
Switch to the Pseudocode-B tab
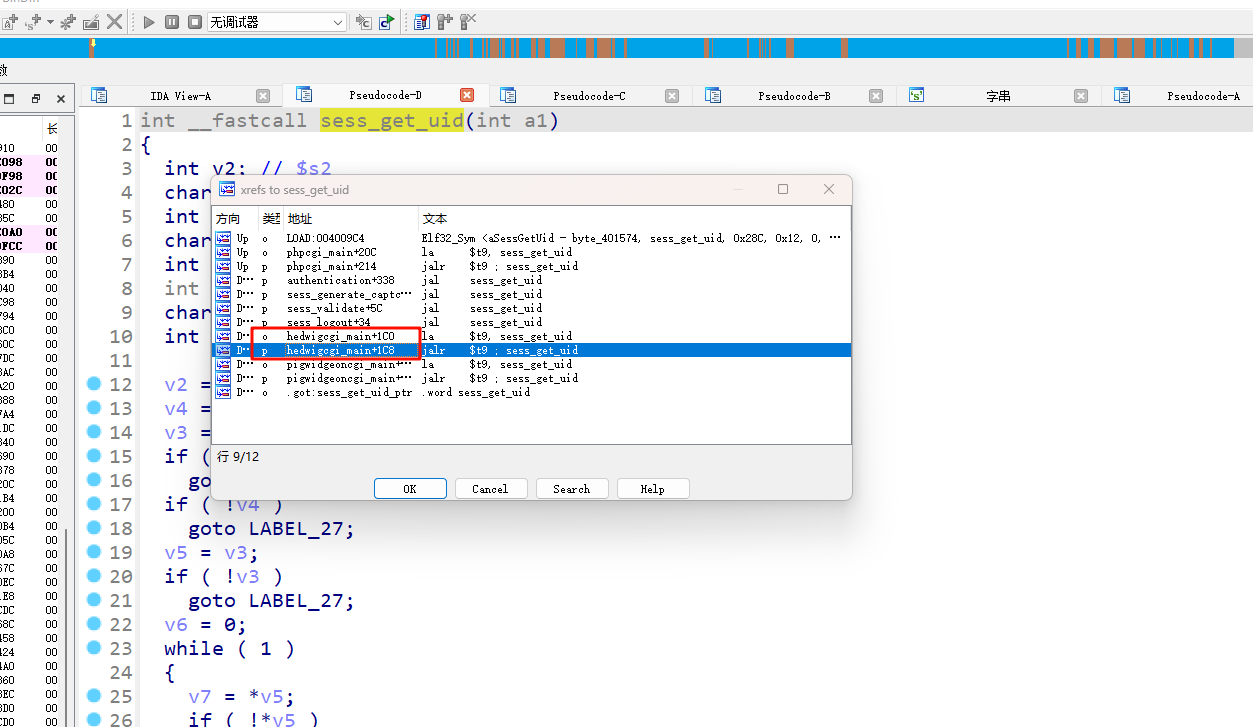(x=794, y=96)
